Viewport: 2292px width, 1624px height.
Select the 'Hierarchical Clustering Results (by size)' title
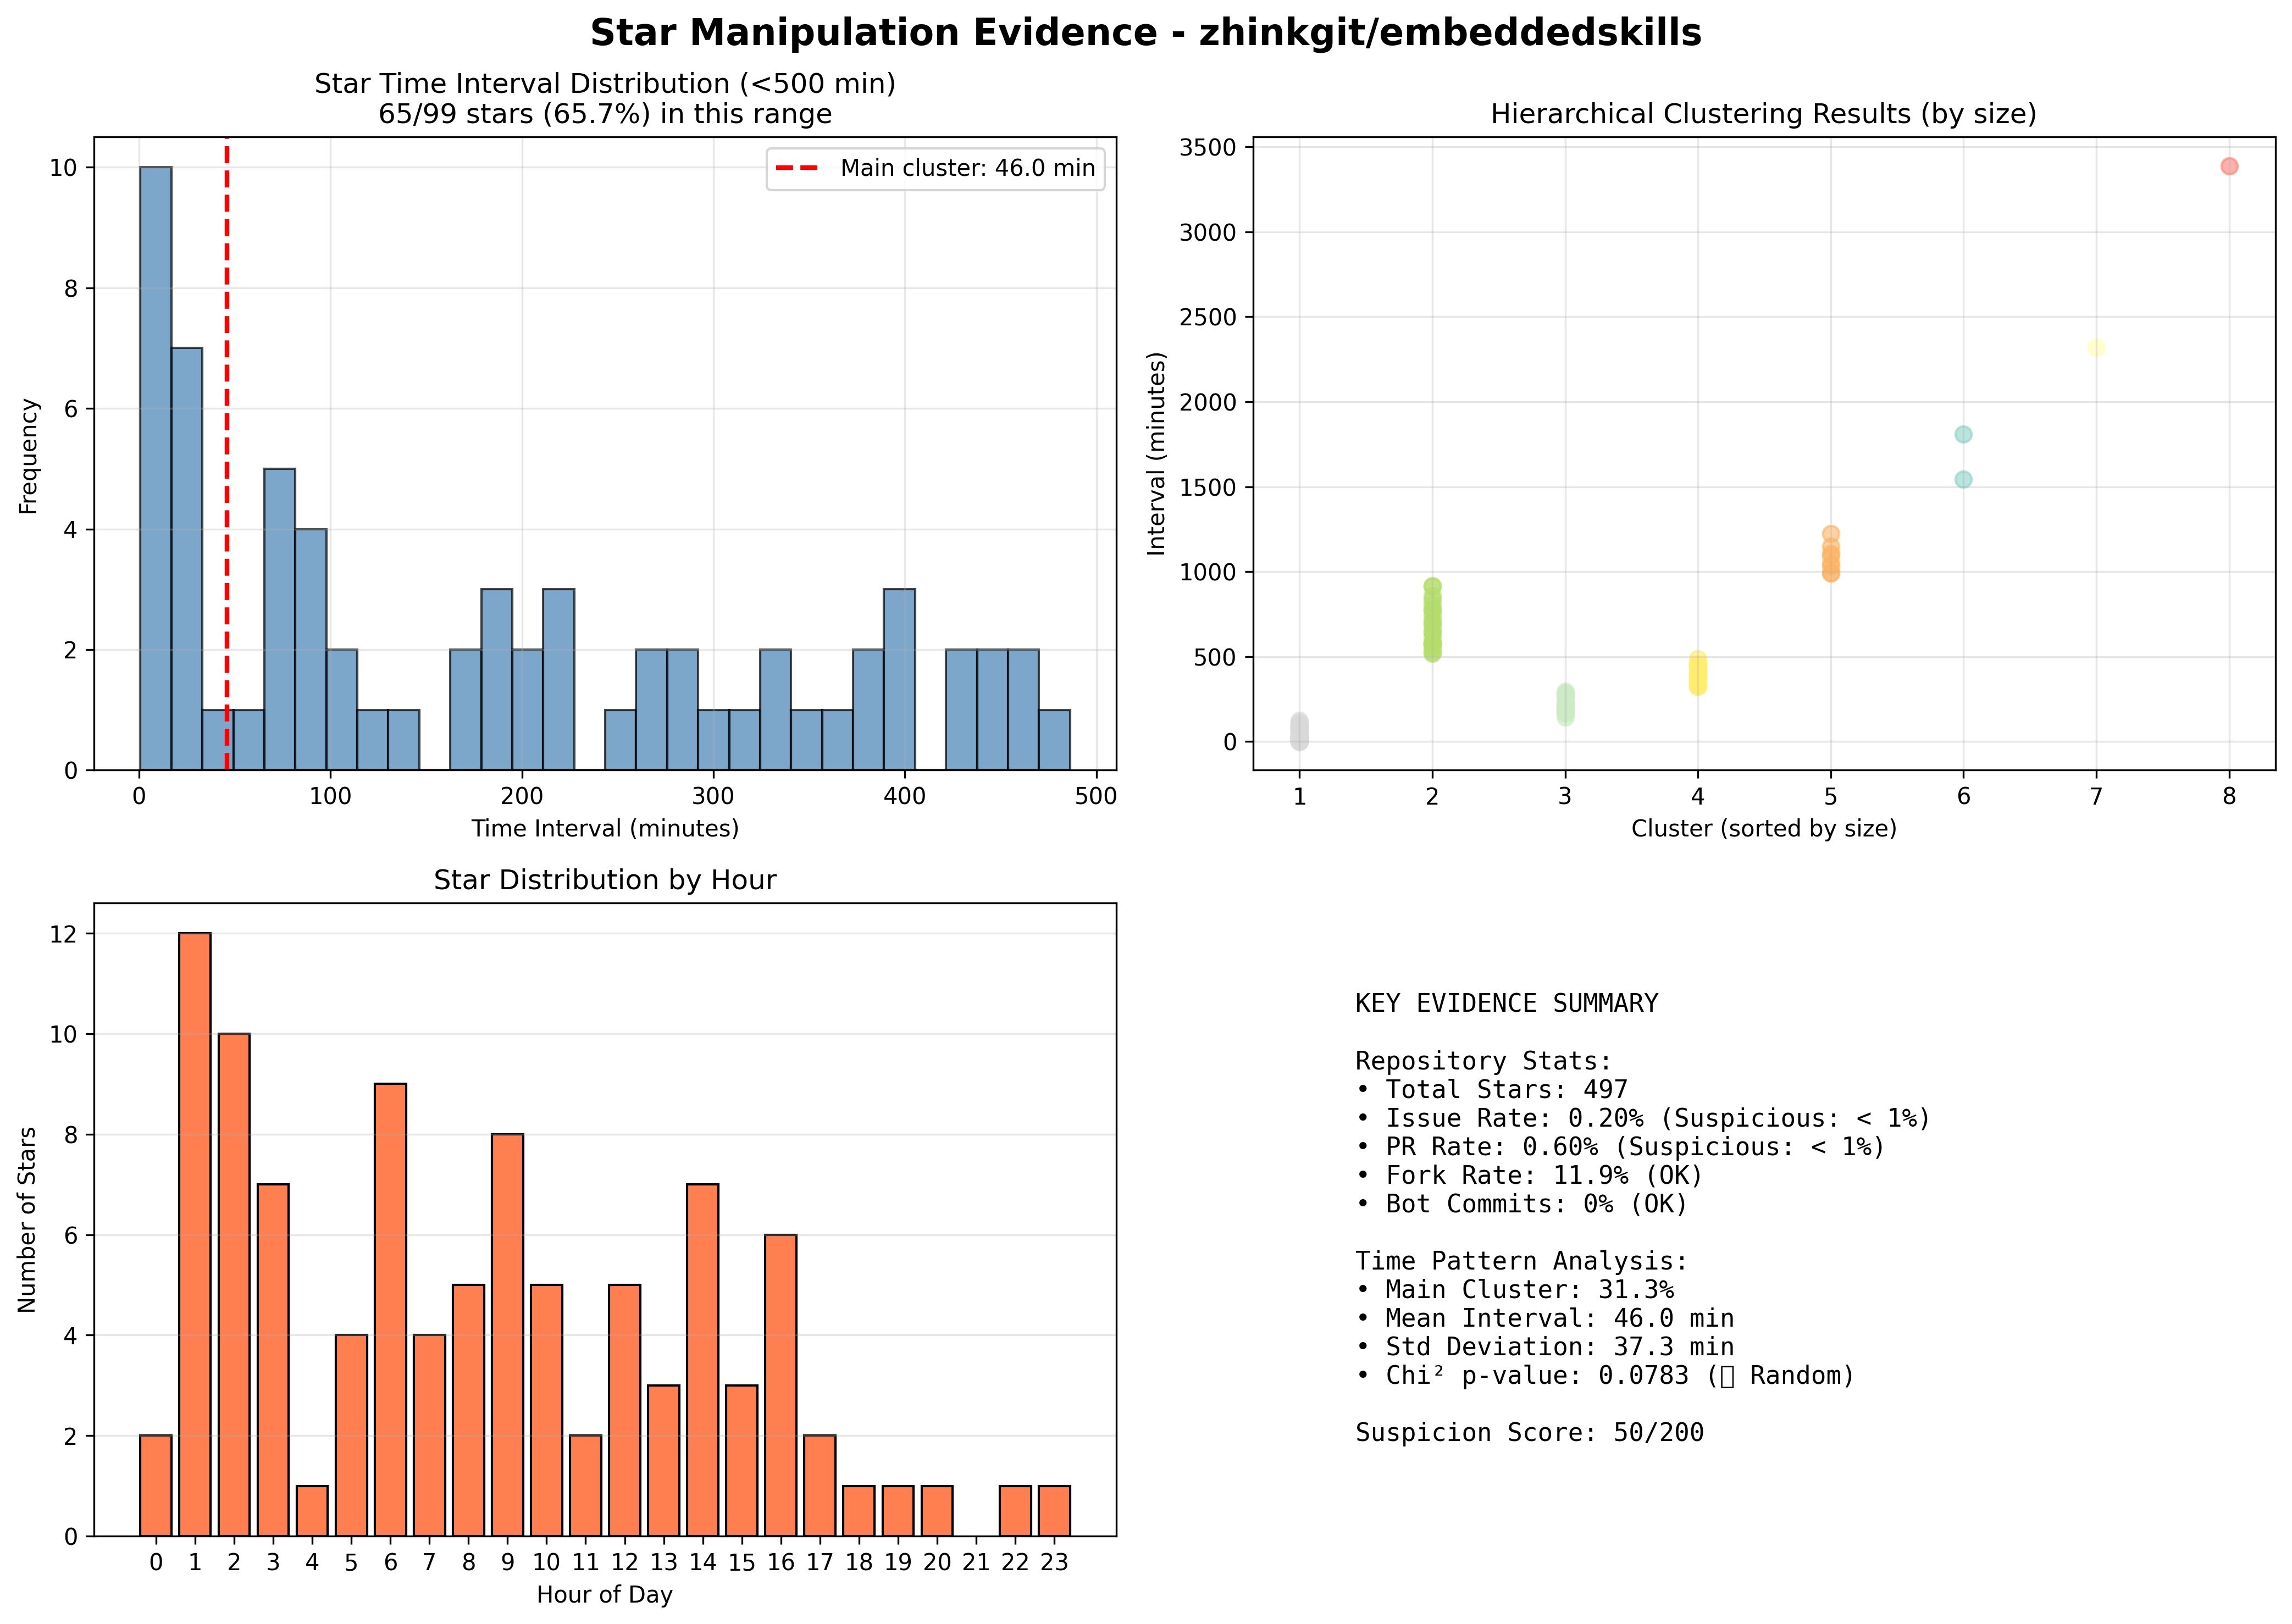[1764, 114]
